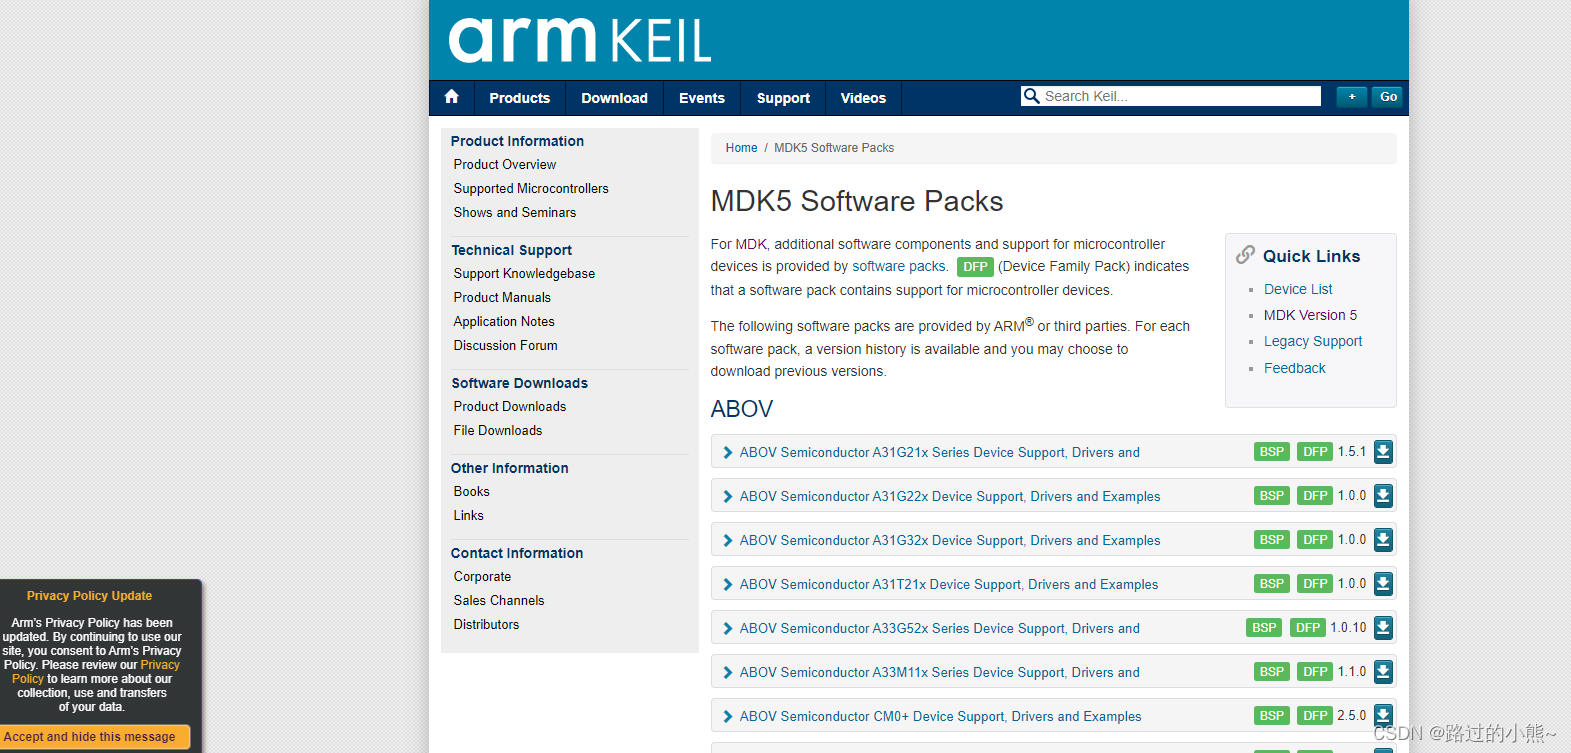Expand the A31G21x Series row chevron
This screenshot has width=1571, height=753.
pos(728,453)
